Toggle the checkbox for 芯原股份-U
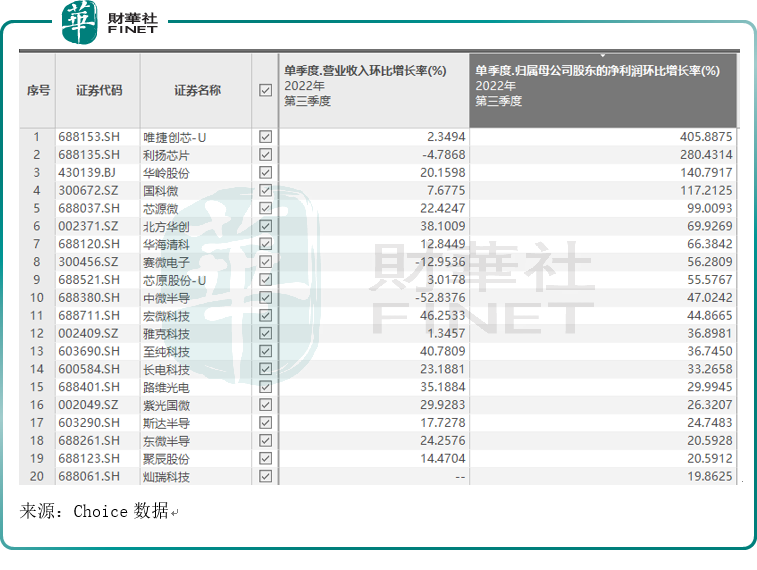 point(265,279)
